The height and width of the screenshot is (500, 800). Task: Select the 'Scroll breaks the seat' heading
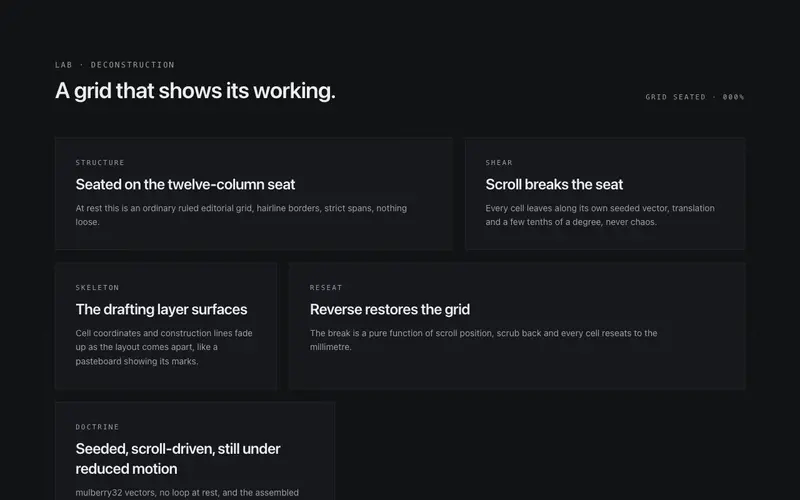point(554,184)
